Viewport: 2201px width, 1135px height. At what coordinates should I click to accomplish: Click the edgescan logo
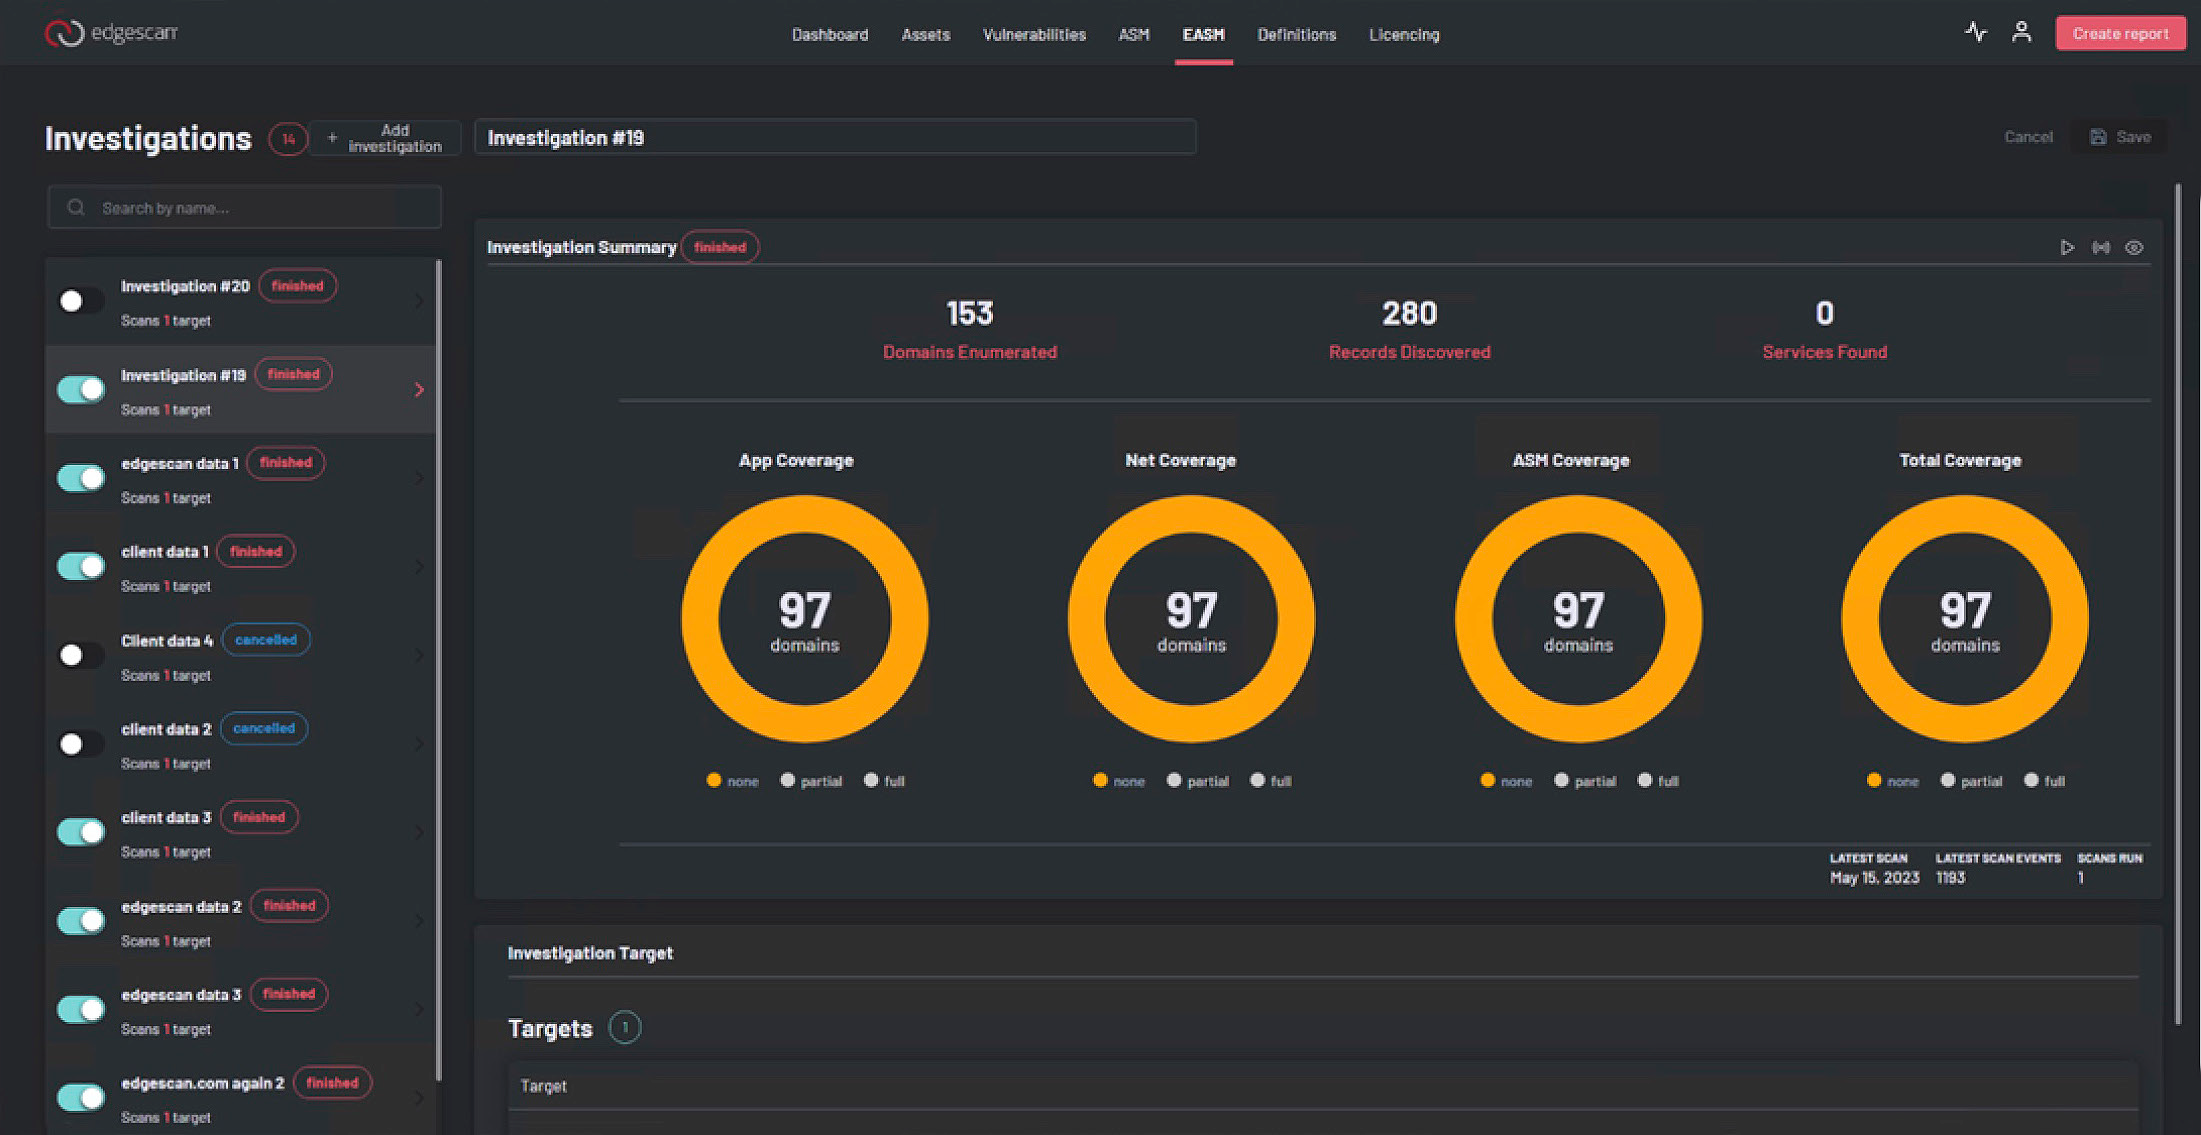point(111,33)
